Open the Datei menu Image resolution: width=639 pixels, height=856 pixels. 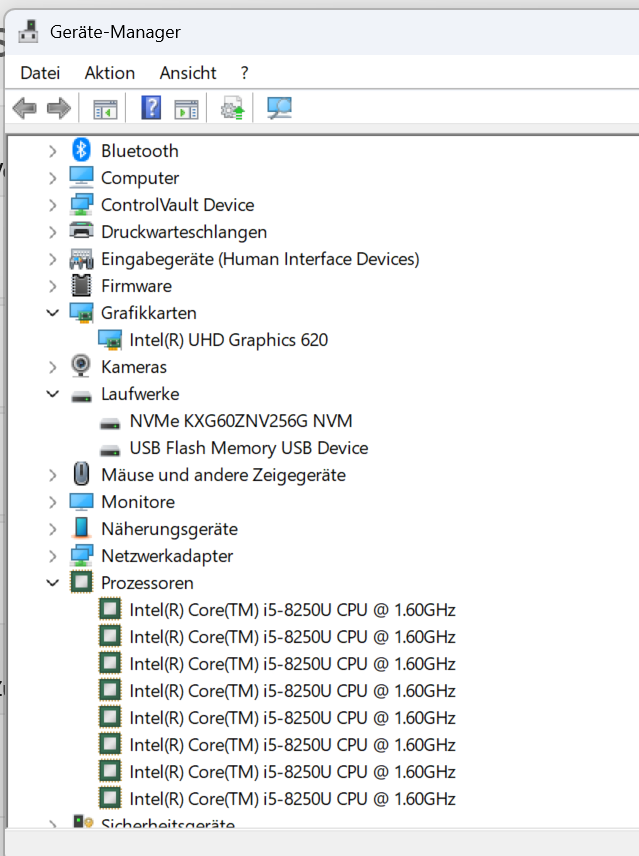pos(40,73)
